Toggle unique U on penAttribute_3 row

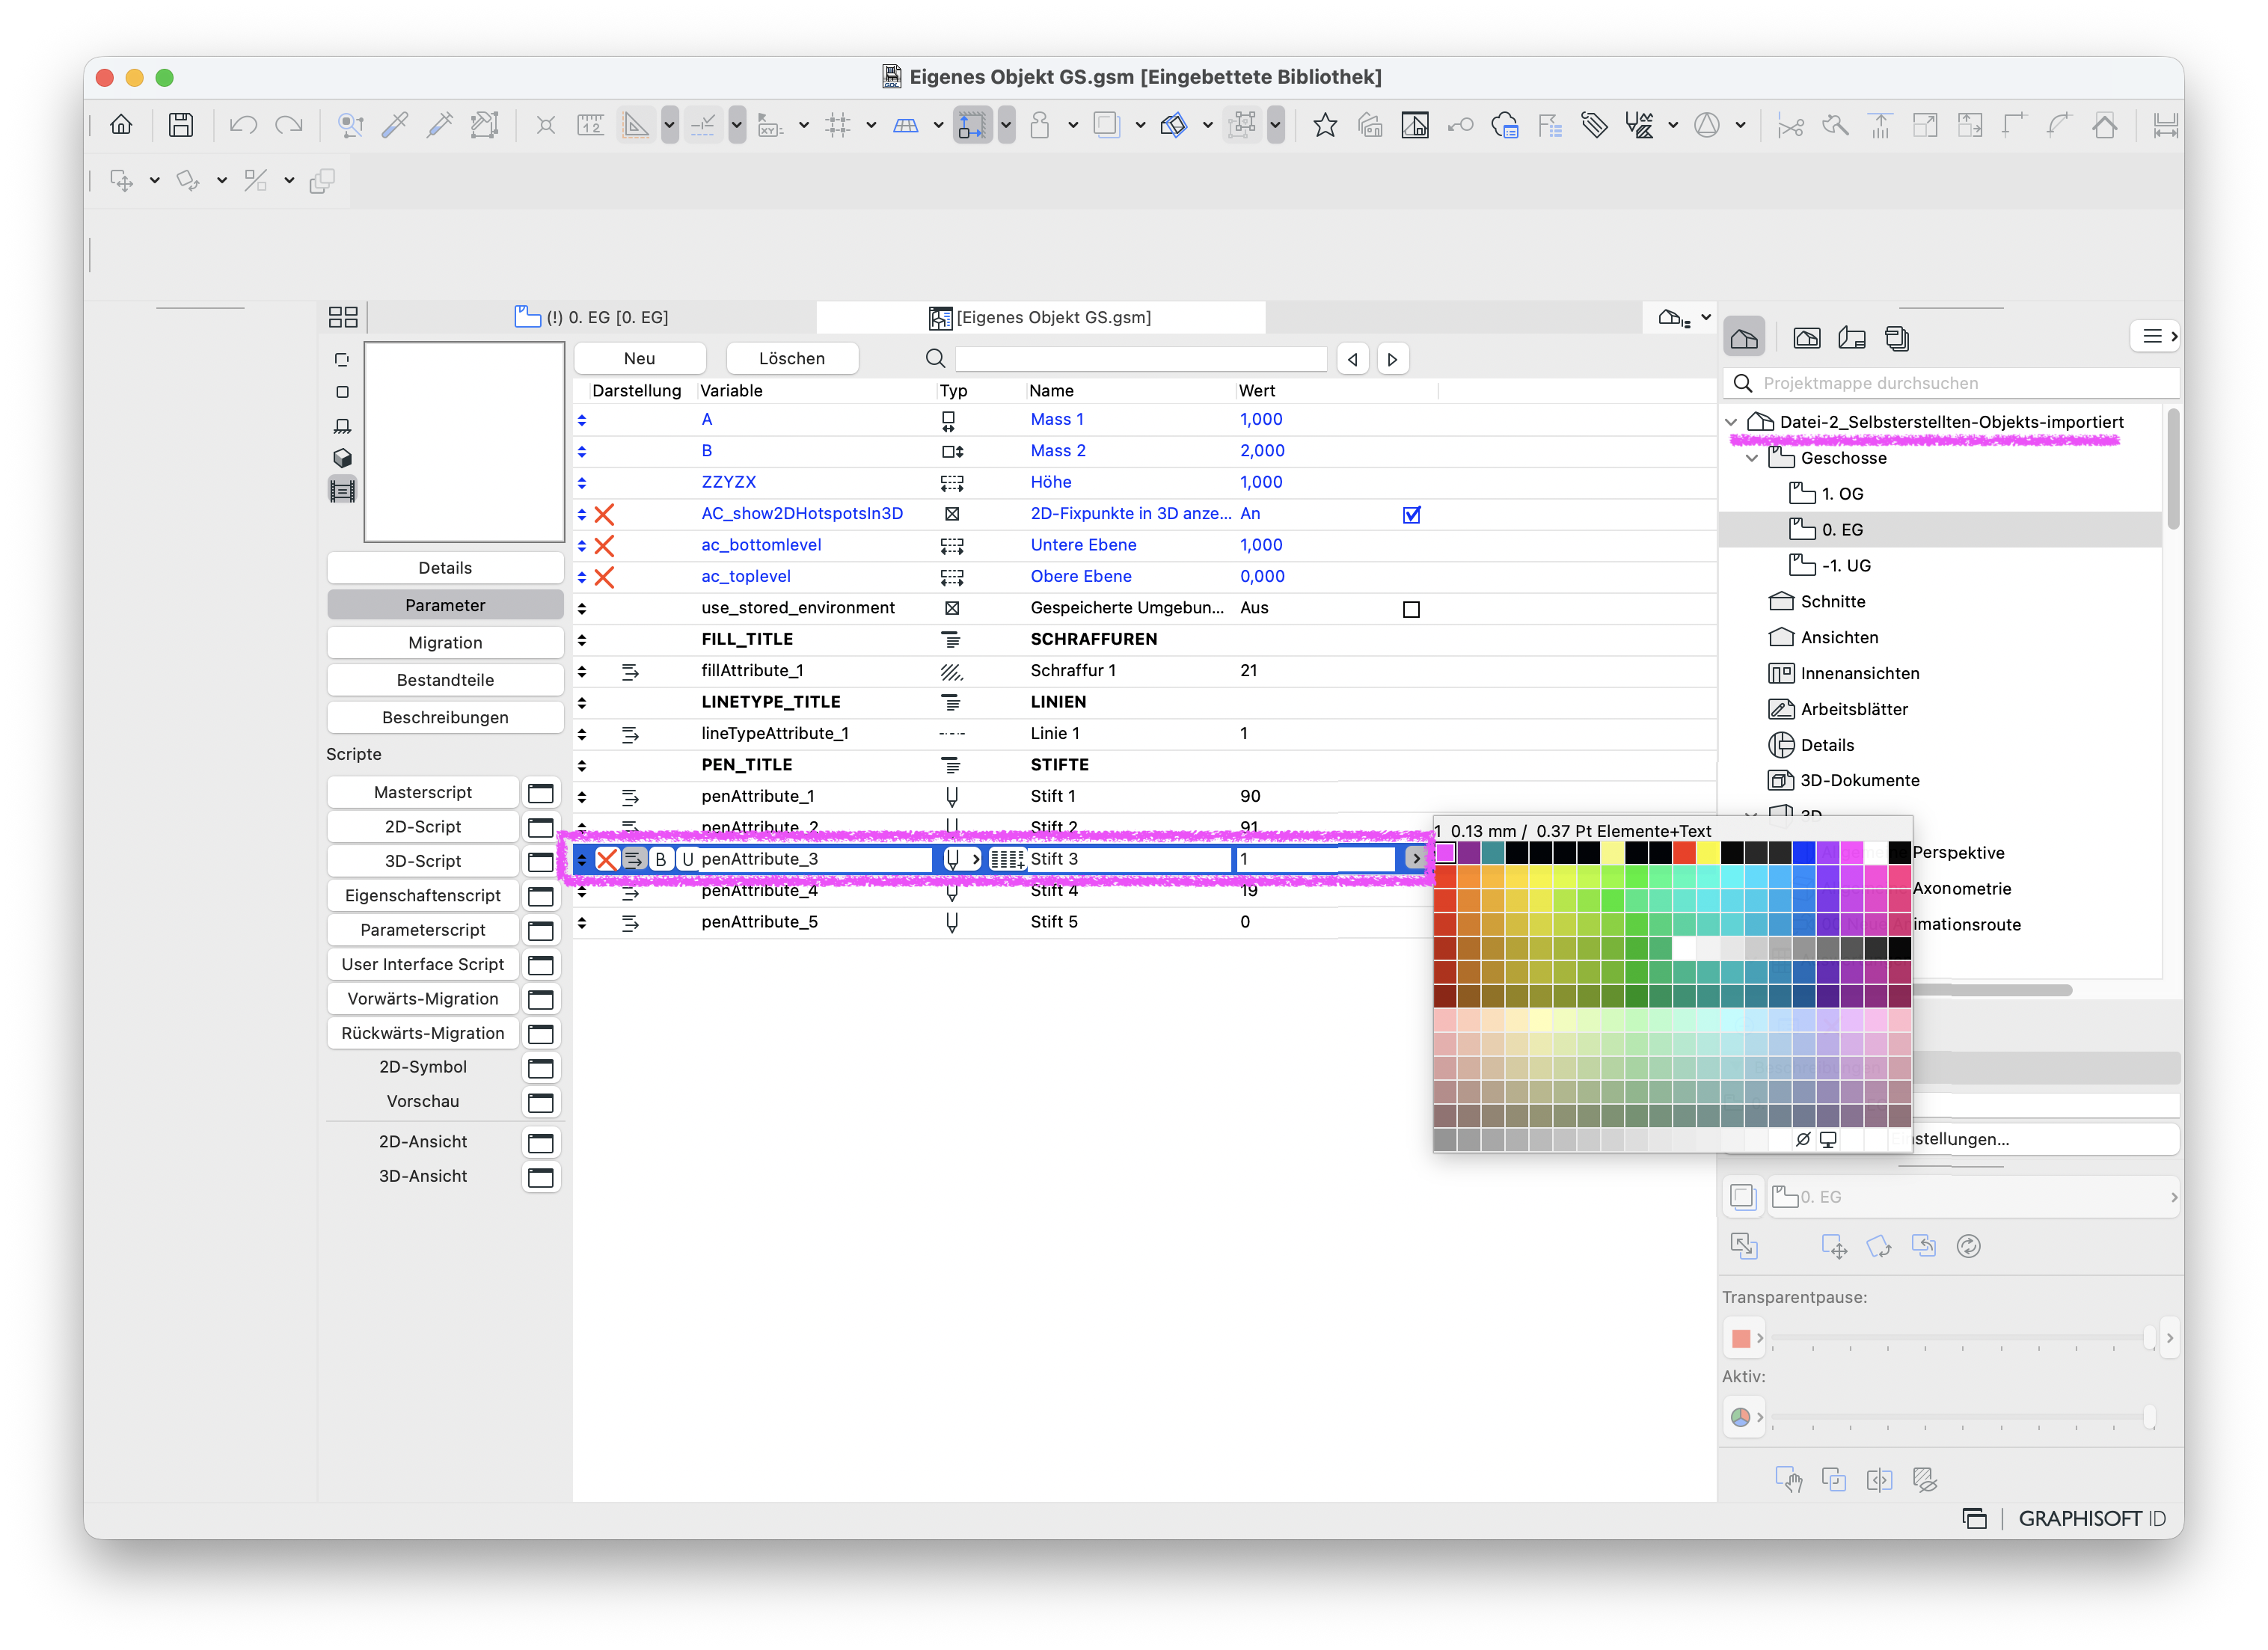coord(687,859)
